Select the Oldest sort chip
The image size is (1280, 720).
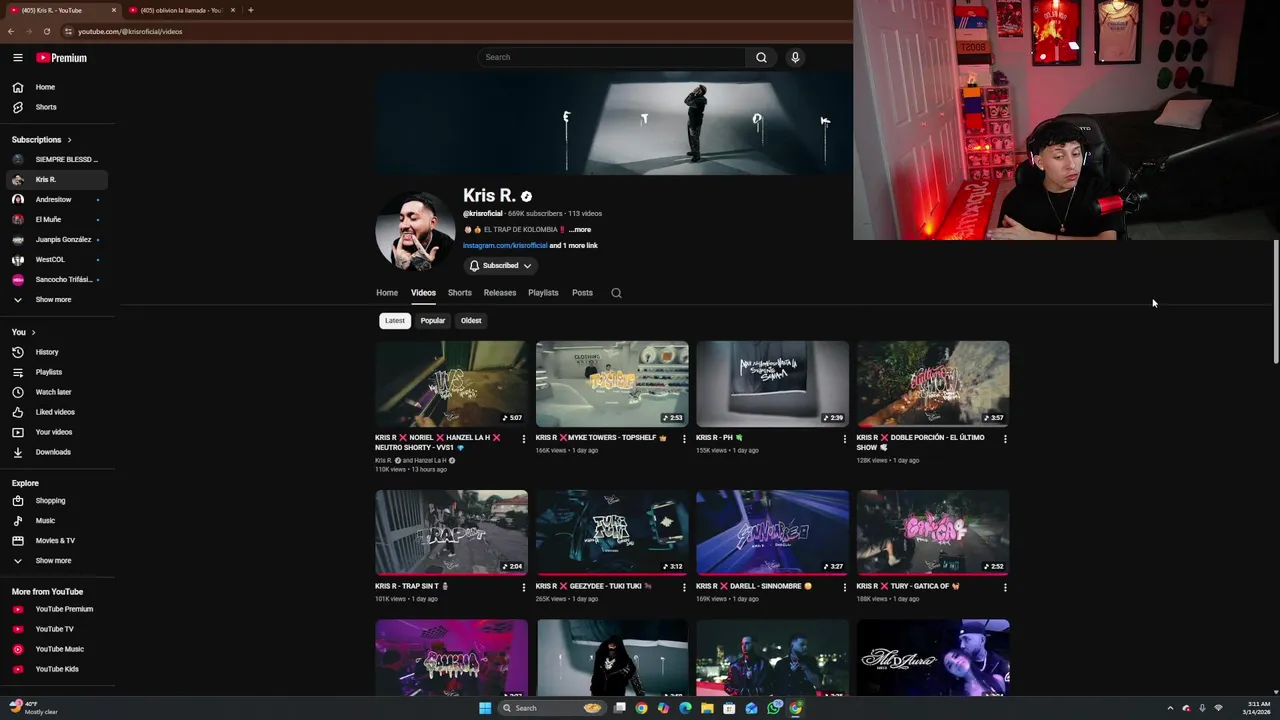coord(471,321)
